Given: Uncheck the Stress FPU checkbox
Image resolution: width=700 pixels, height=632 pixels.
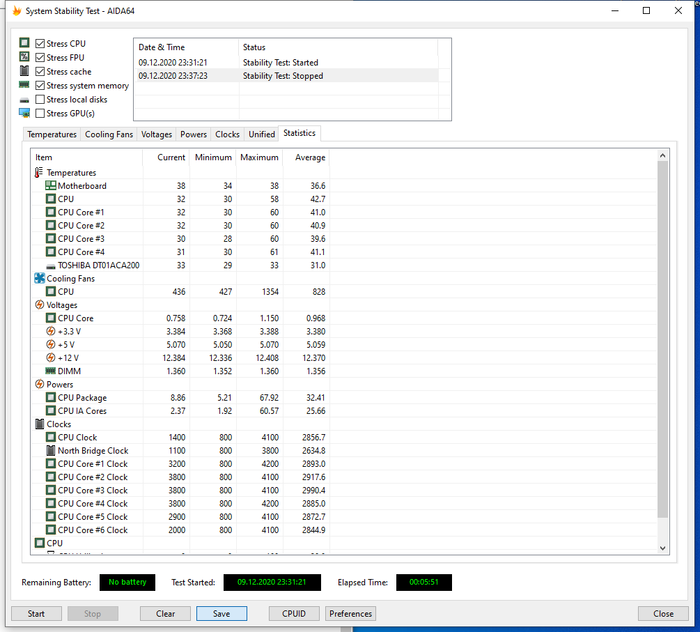Looking at the screenshot, I should (x=40, y=58).
